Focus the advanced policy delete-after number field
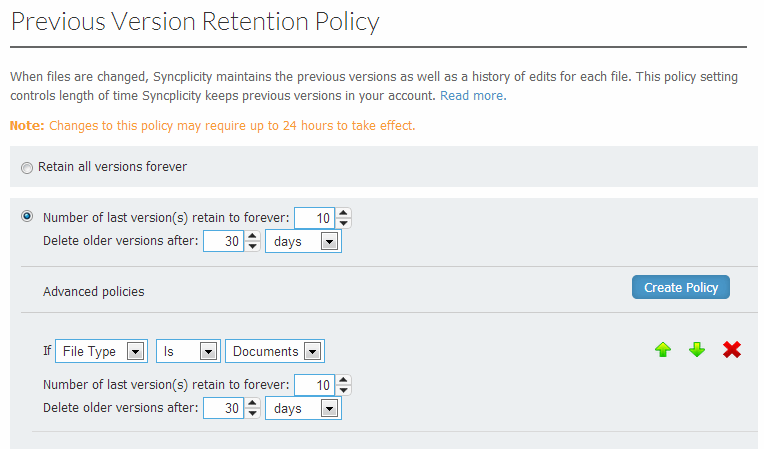764x449 pixels. pos(223,408)
